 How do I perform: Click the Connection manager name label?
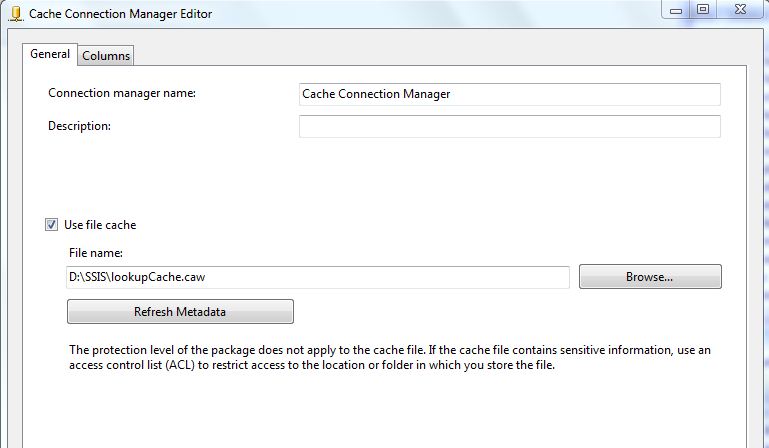point(122,93)
